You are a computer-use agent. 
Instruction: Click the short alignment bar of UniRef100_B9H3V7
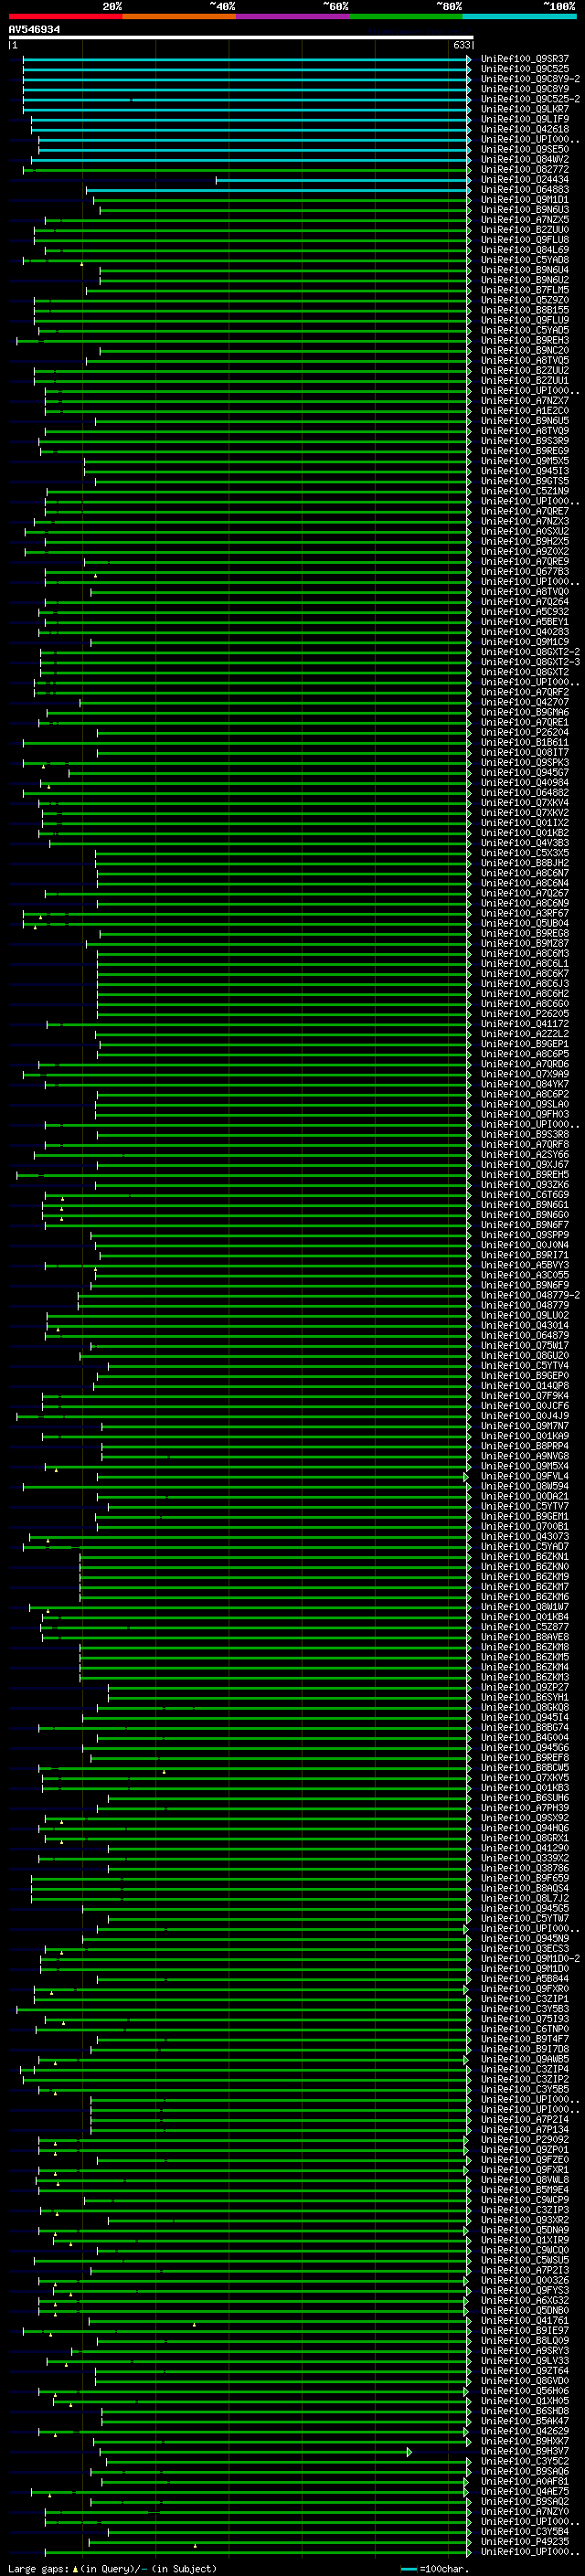click(x=255, y=2452)
